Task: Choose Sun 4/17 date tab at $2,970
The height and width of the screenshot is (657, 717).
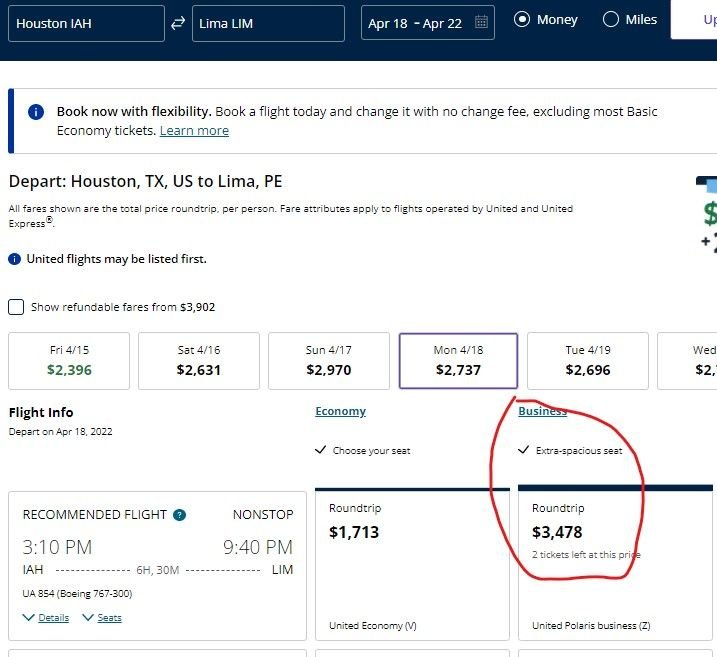Action: [x=329, y=361]
